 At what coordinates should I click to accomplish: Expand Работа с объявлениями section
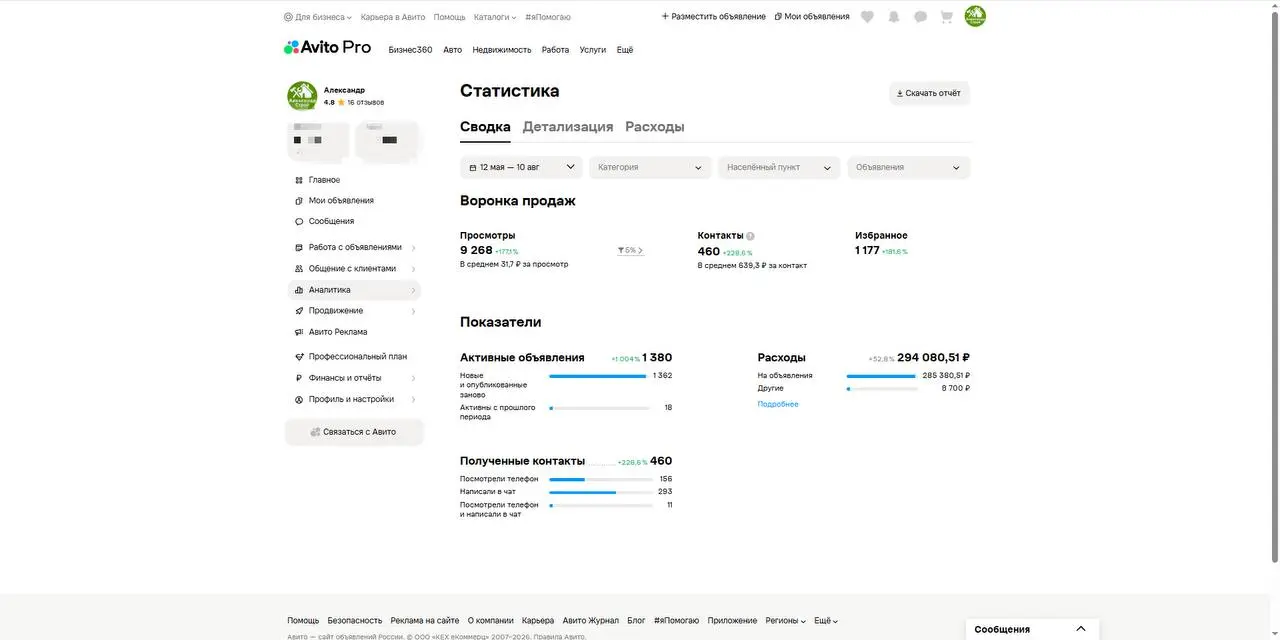(354, 247)
